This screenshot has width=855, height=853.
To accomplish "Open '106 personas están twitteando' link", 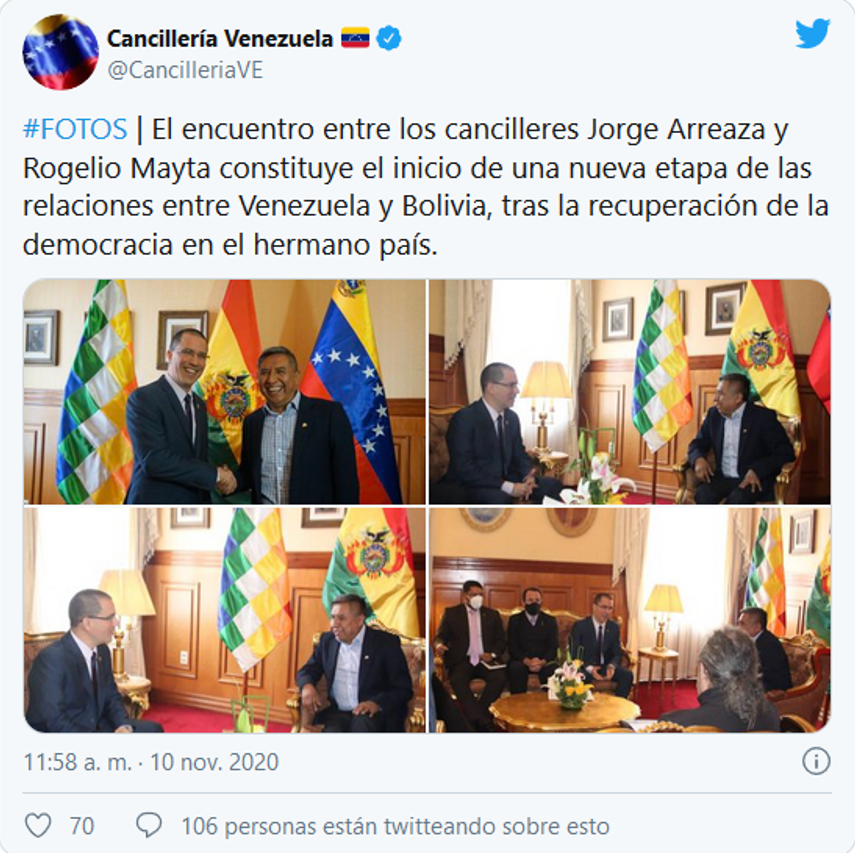I will point(395,826).
